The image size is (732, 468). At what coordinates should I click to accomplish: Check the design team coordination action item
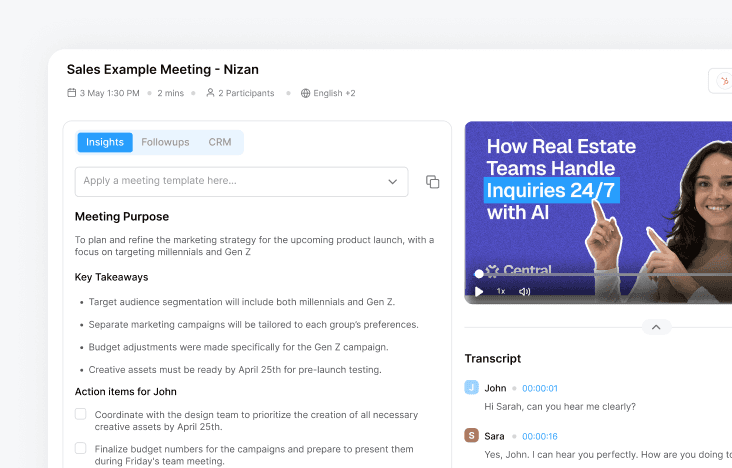coord(80,414)
